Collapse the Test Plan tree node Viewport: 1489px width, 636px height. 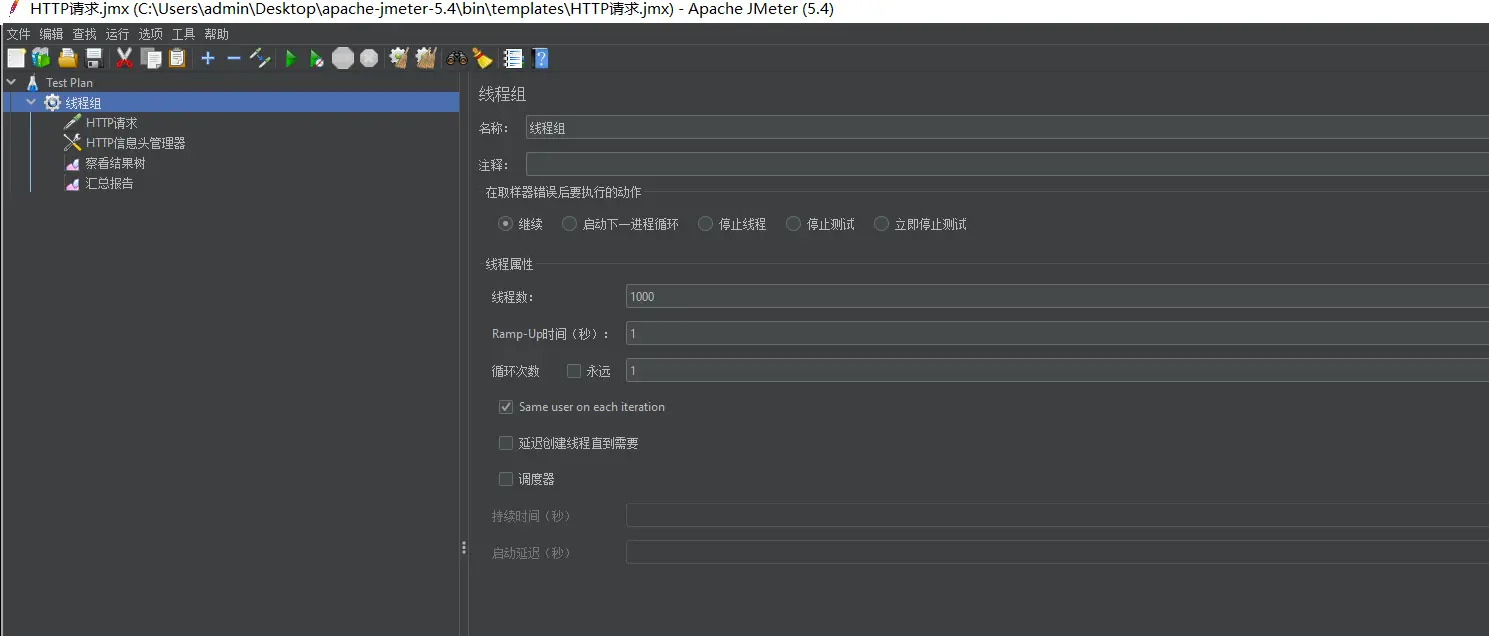tap(11, 83)
